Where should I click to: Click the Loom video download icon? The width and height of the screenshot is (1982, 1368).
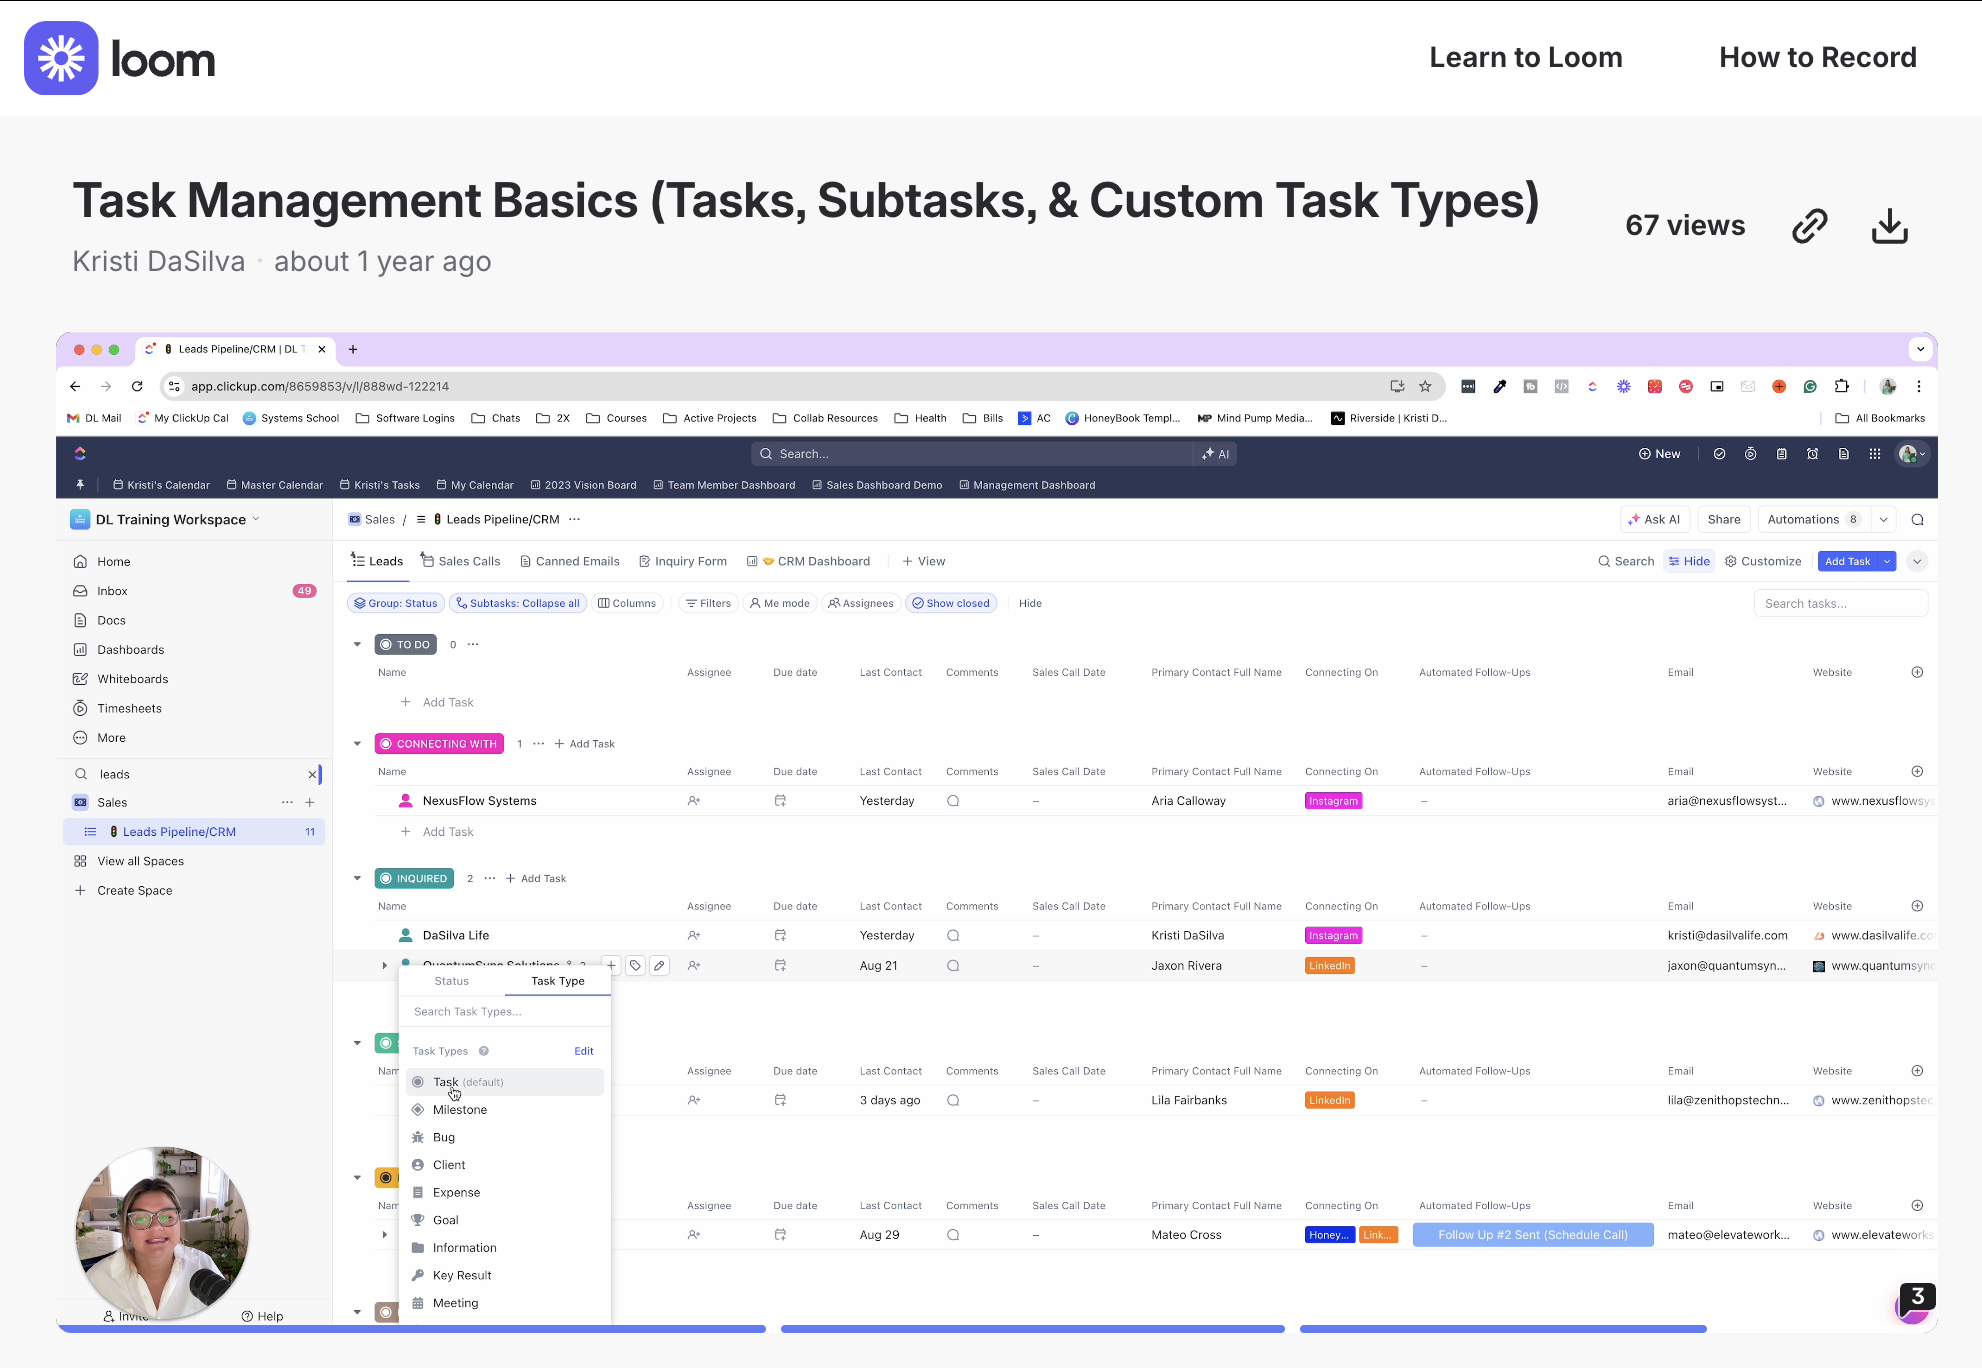pyautogui.click(x=1889, y=227)
